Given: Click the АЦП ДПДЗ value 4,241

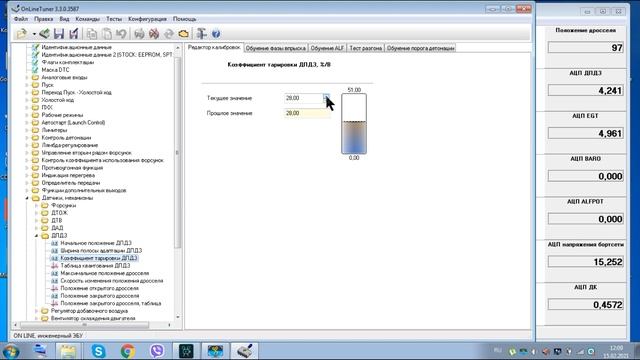Looking at the screenshot, I should point(585,91).
